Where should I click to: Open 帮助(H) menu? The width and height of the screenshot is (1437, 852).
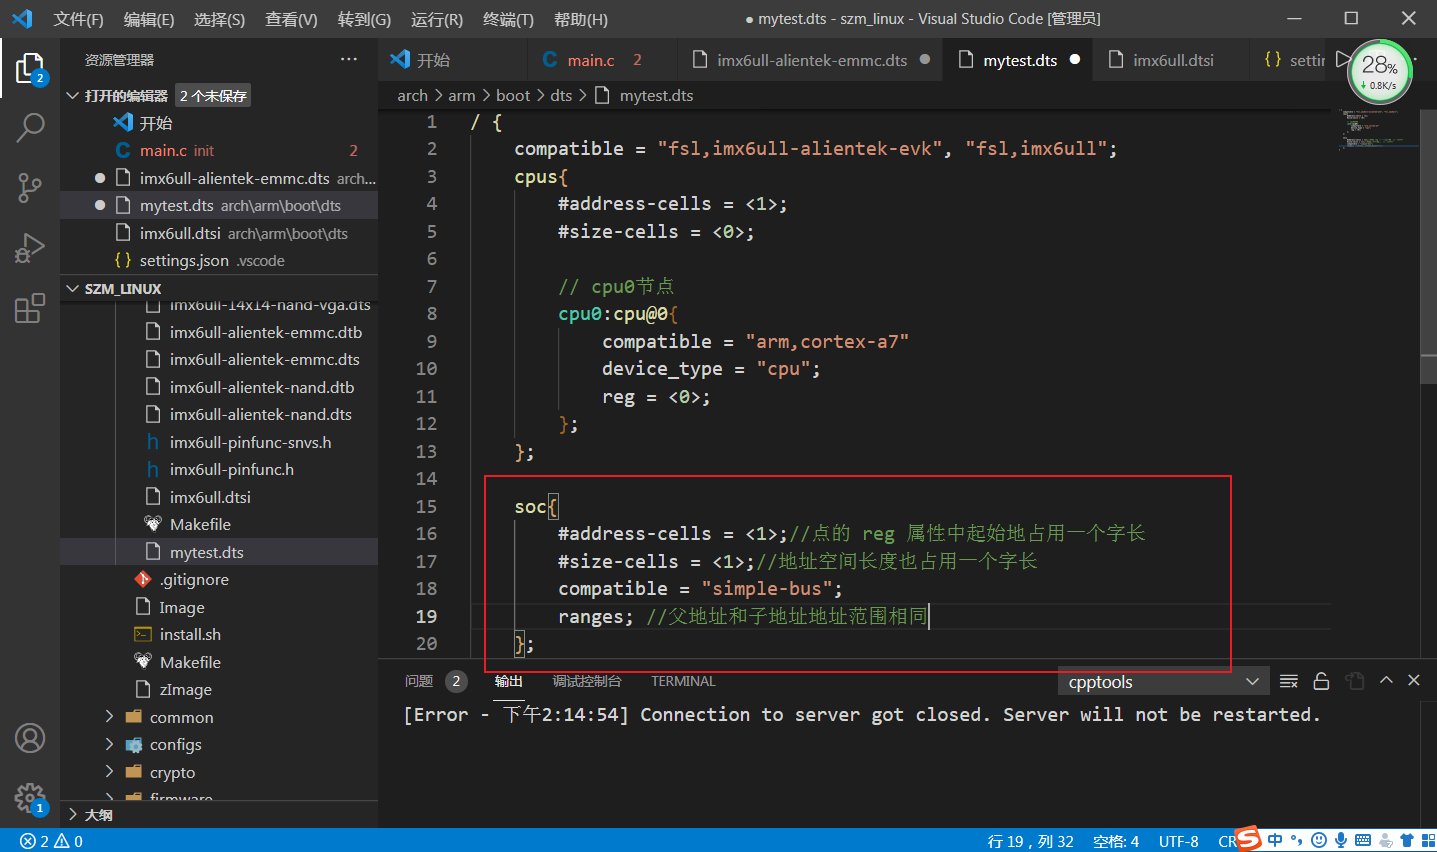[x=581, y=19]
